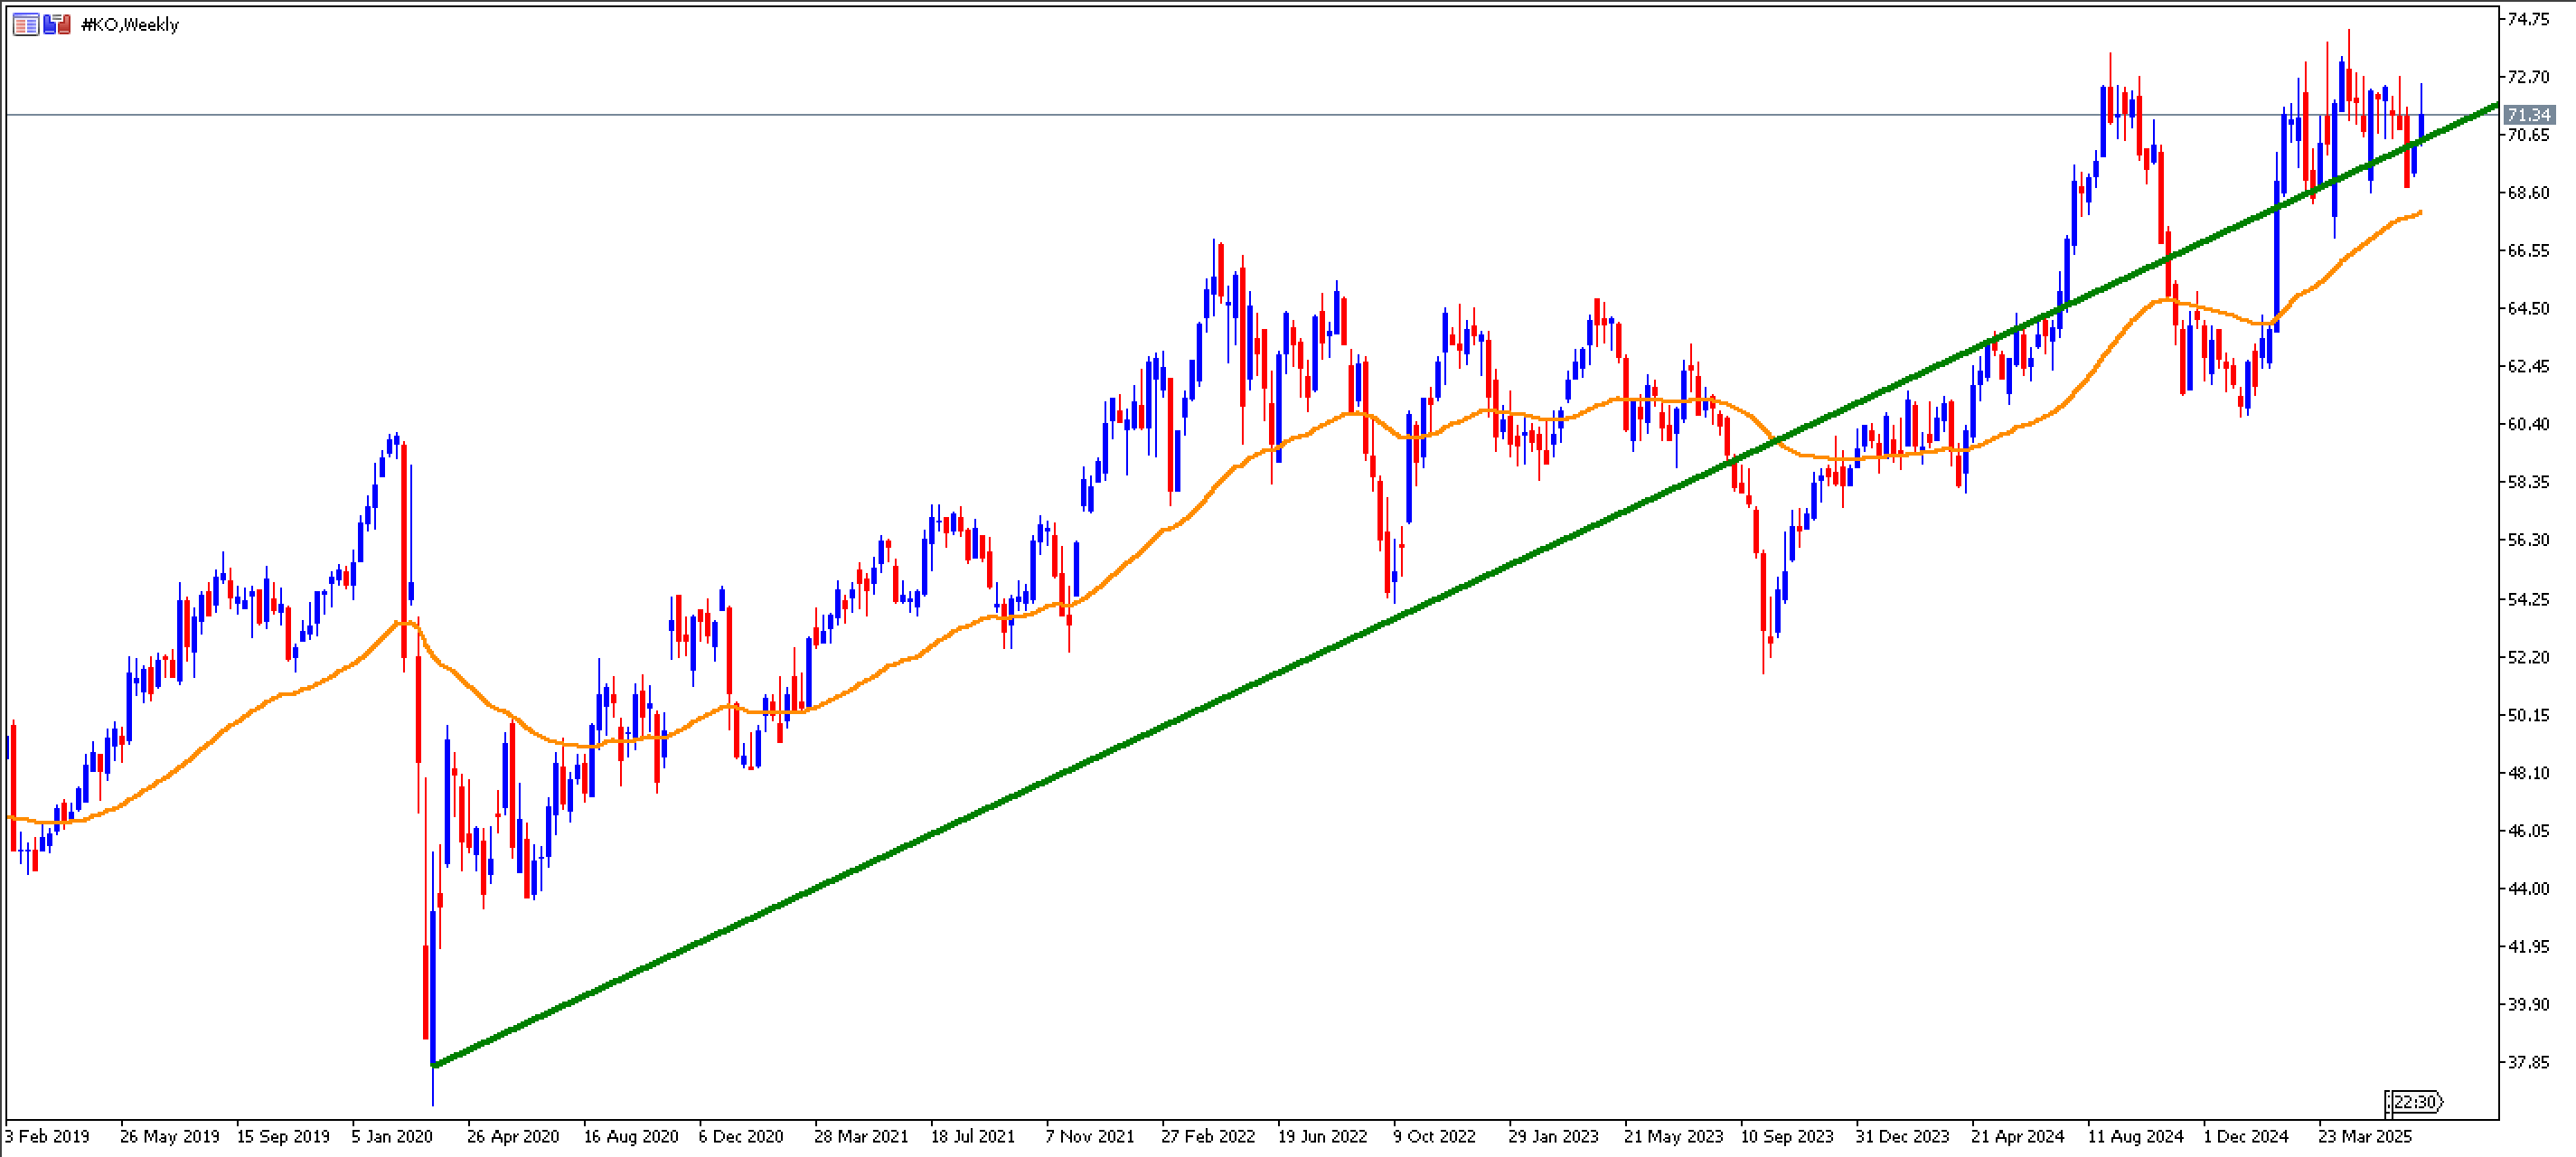
Task: Click the 5 Jan 2020 date label
Action: coord(392,1137)
